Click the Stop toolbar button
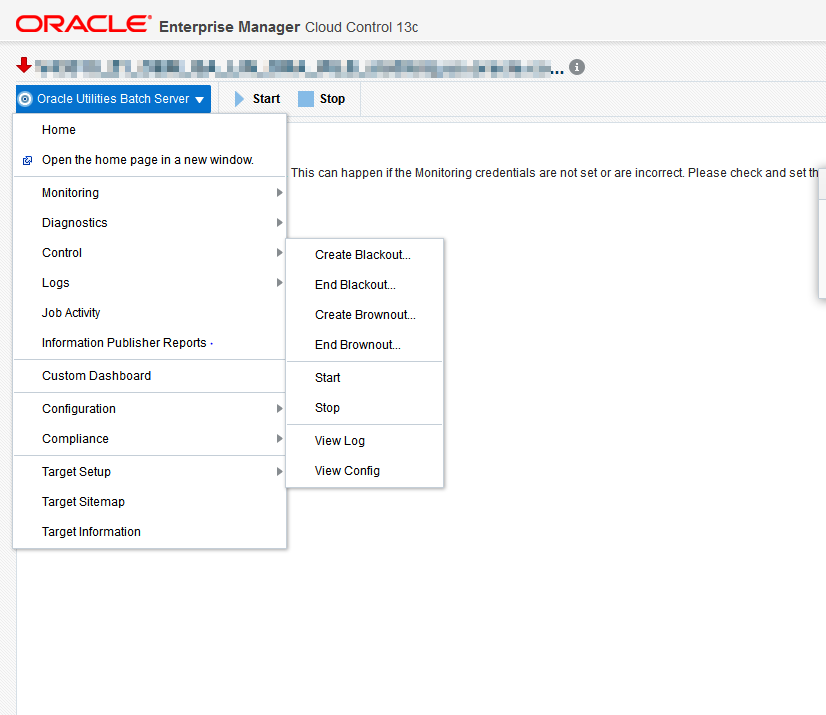This screenshot has width=826, height=715. (322, 99)
